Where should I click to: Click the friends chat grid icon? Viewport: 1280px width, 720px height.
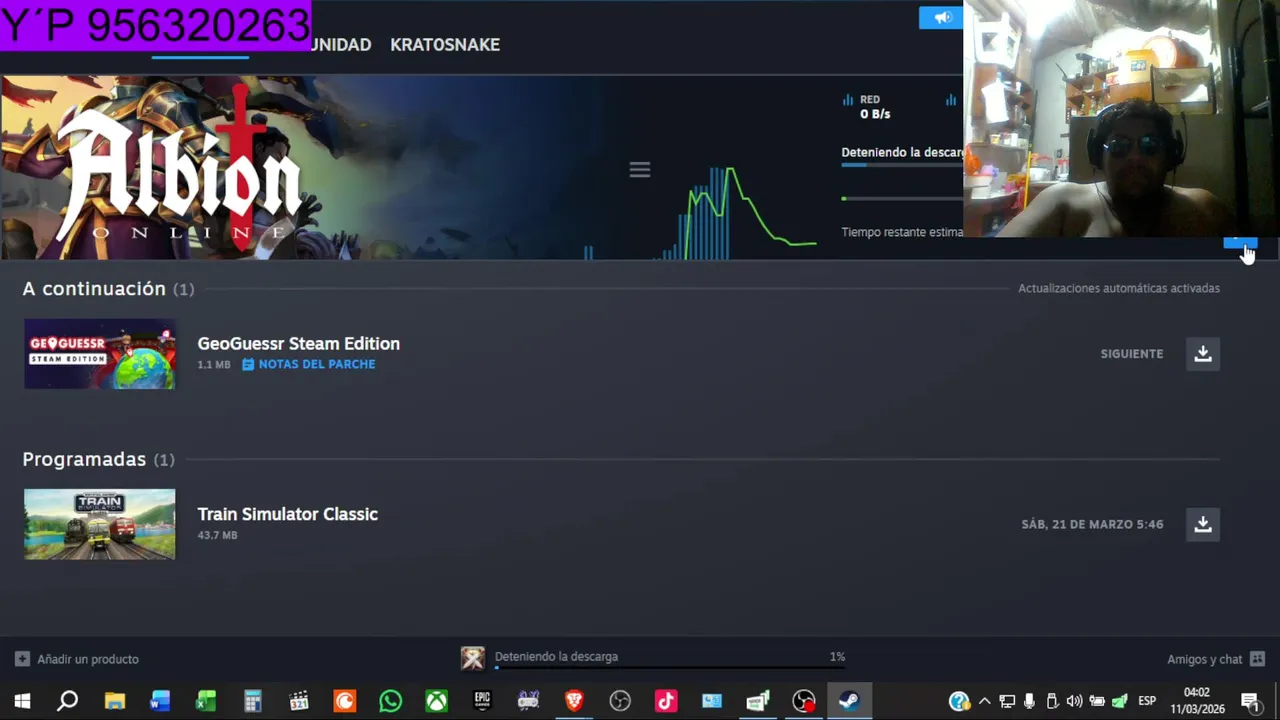[x=1257, y=659]
